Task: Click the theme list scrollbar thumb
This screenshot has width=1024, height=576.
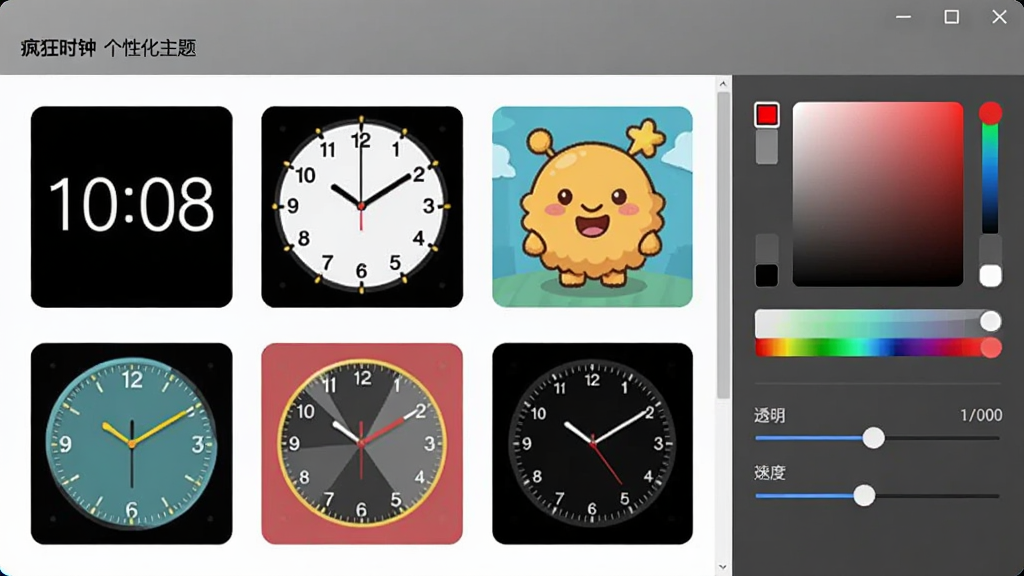Action: click(x=723, y=245)
